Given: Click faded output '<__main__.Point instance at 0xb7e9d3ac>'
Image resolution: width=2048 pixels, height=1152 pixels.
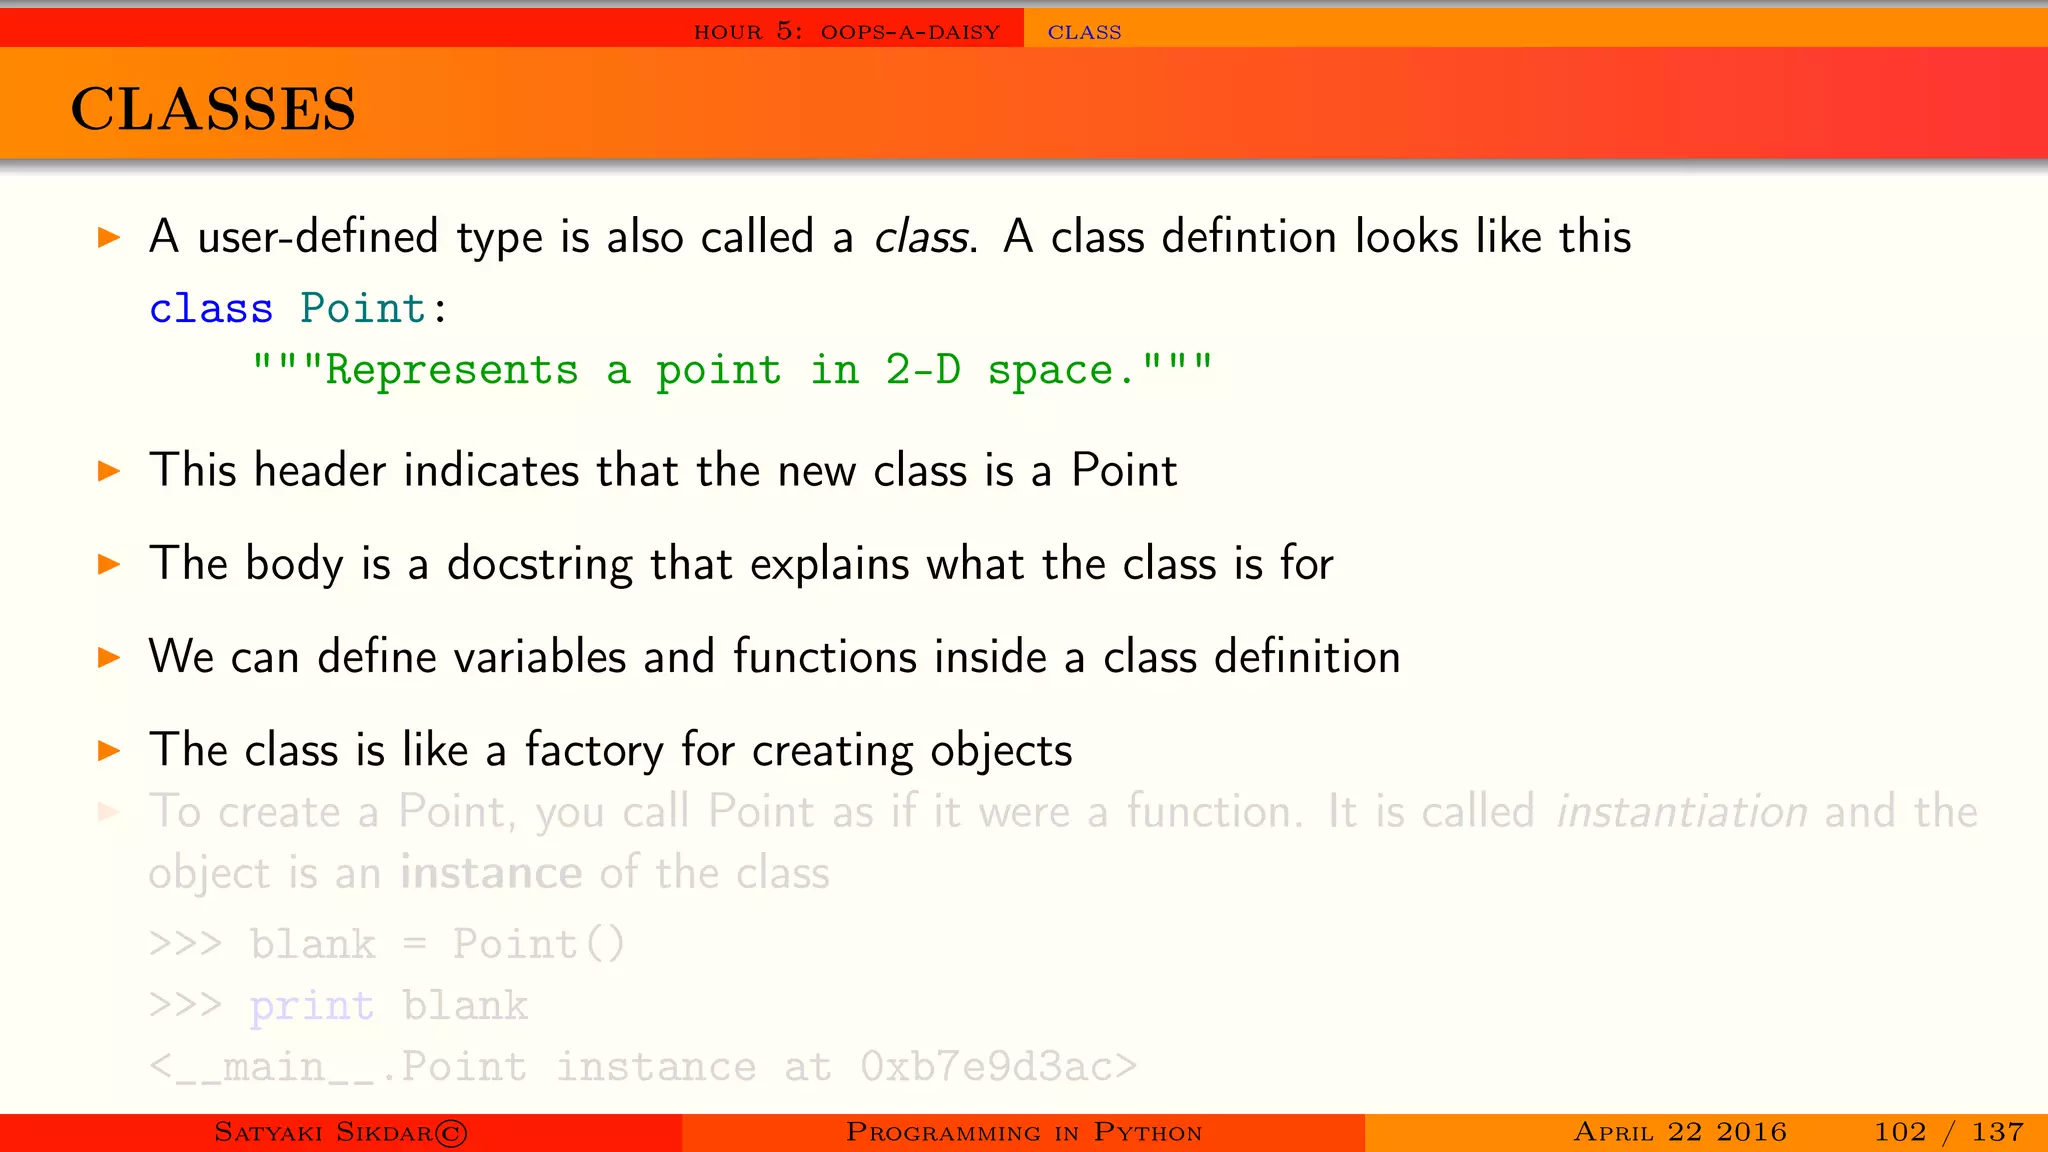Looking at the screenshot, I should [643, 1067].
